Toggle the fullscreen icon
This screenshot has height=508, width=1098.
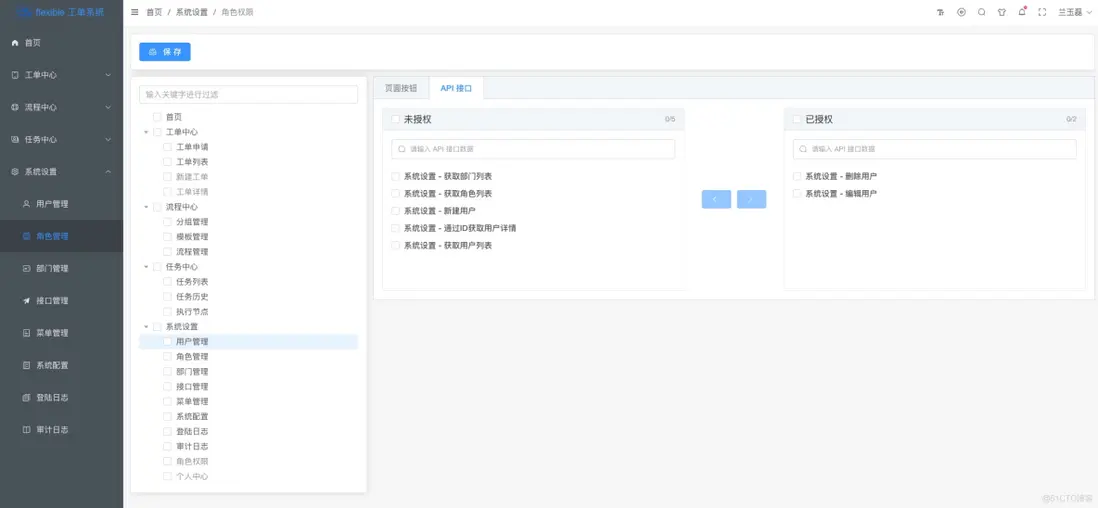(x=1042, y=12)
